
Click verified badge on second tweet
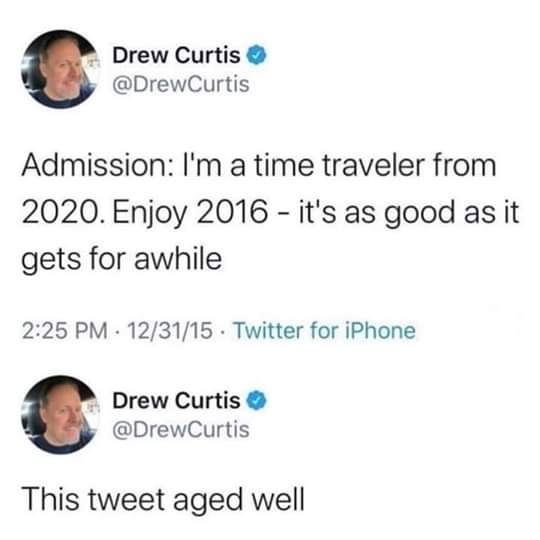click(x=258, y=400)
